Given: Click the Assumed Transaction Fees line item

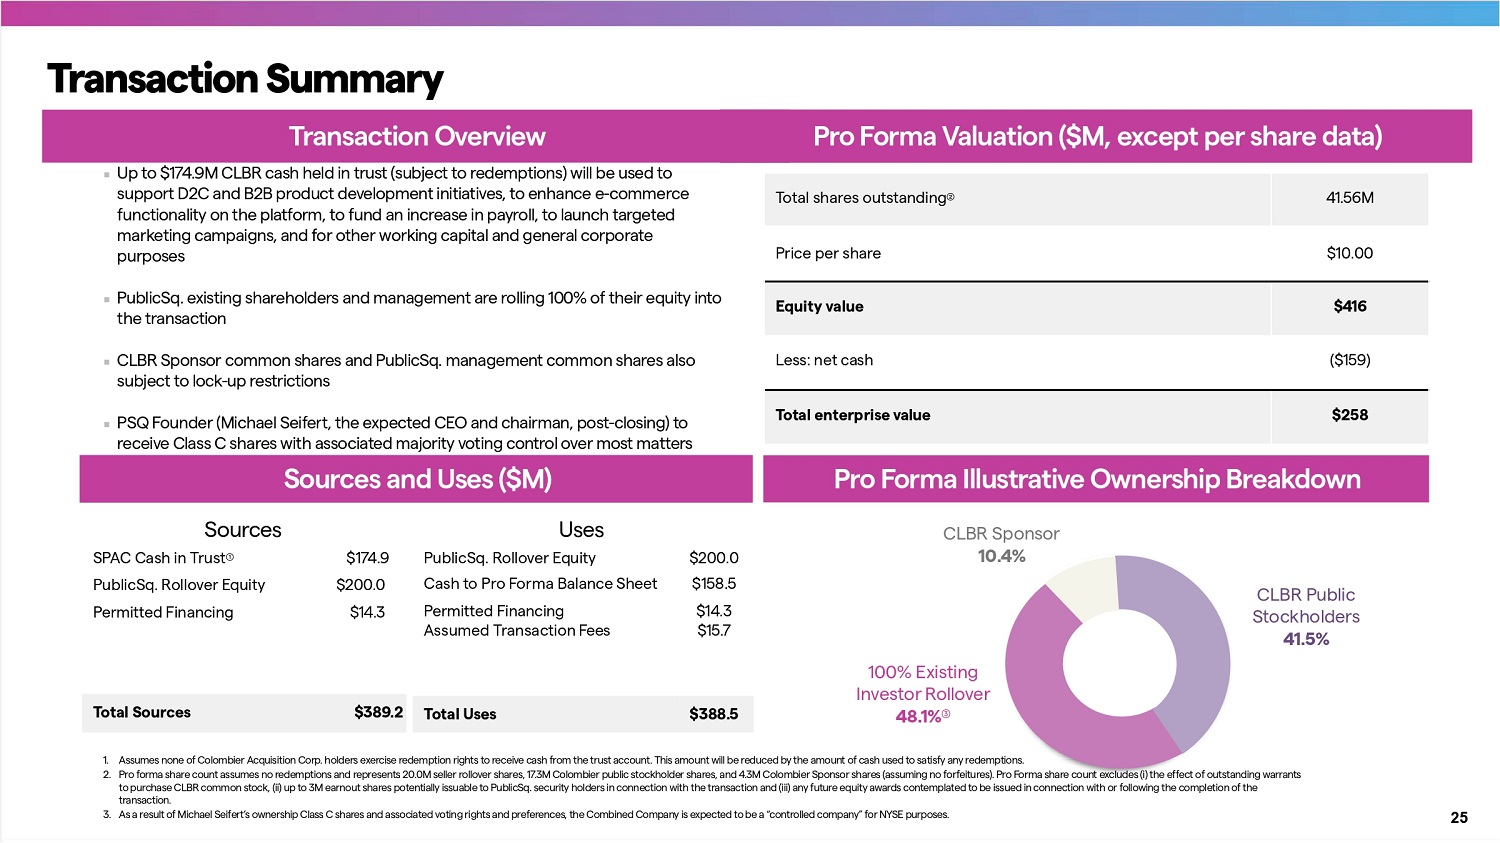Looking at the screenshot, I should (x=516, y=630).
